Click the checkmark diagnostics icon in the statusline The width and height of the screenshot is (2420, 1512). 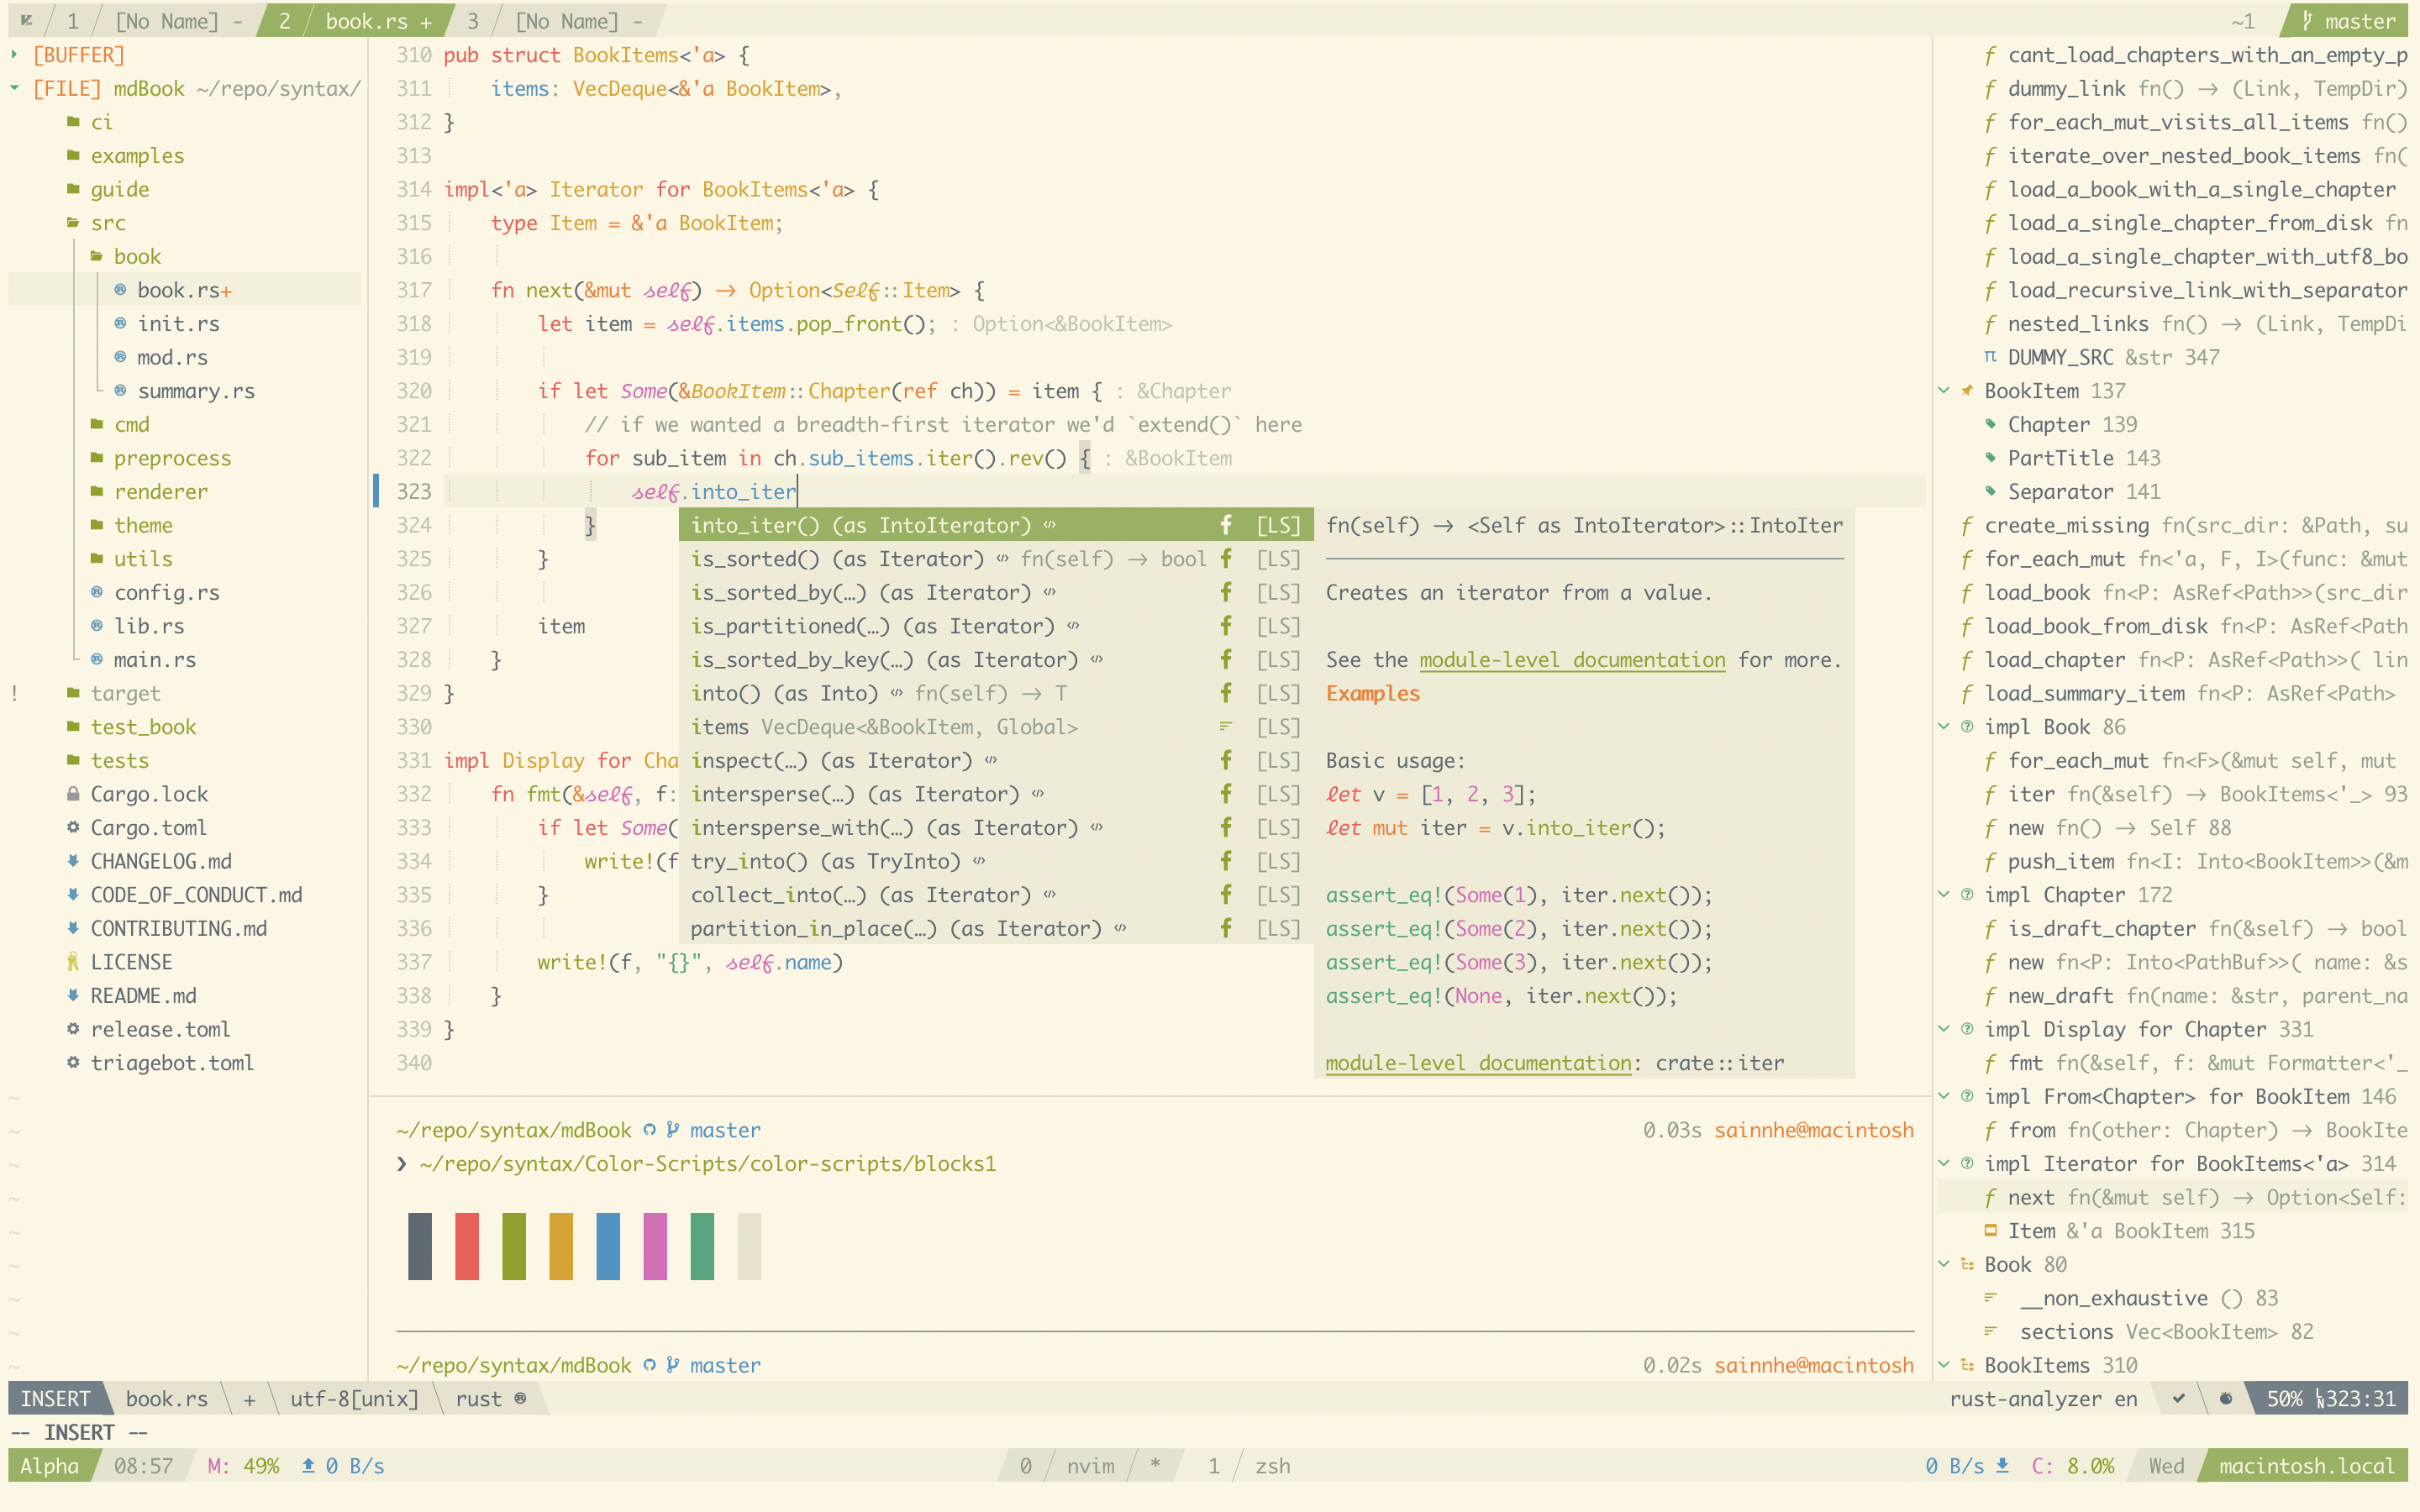click(x=2179, y=1399)
